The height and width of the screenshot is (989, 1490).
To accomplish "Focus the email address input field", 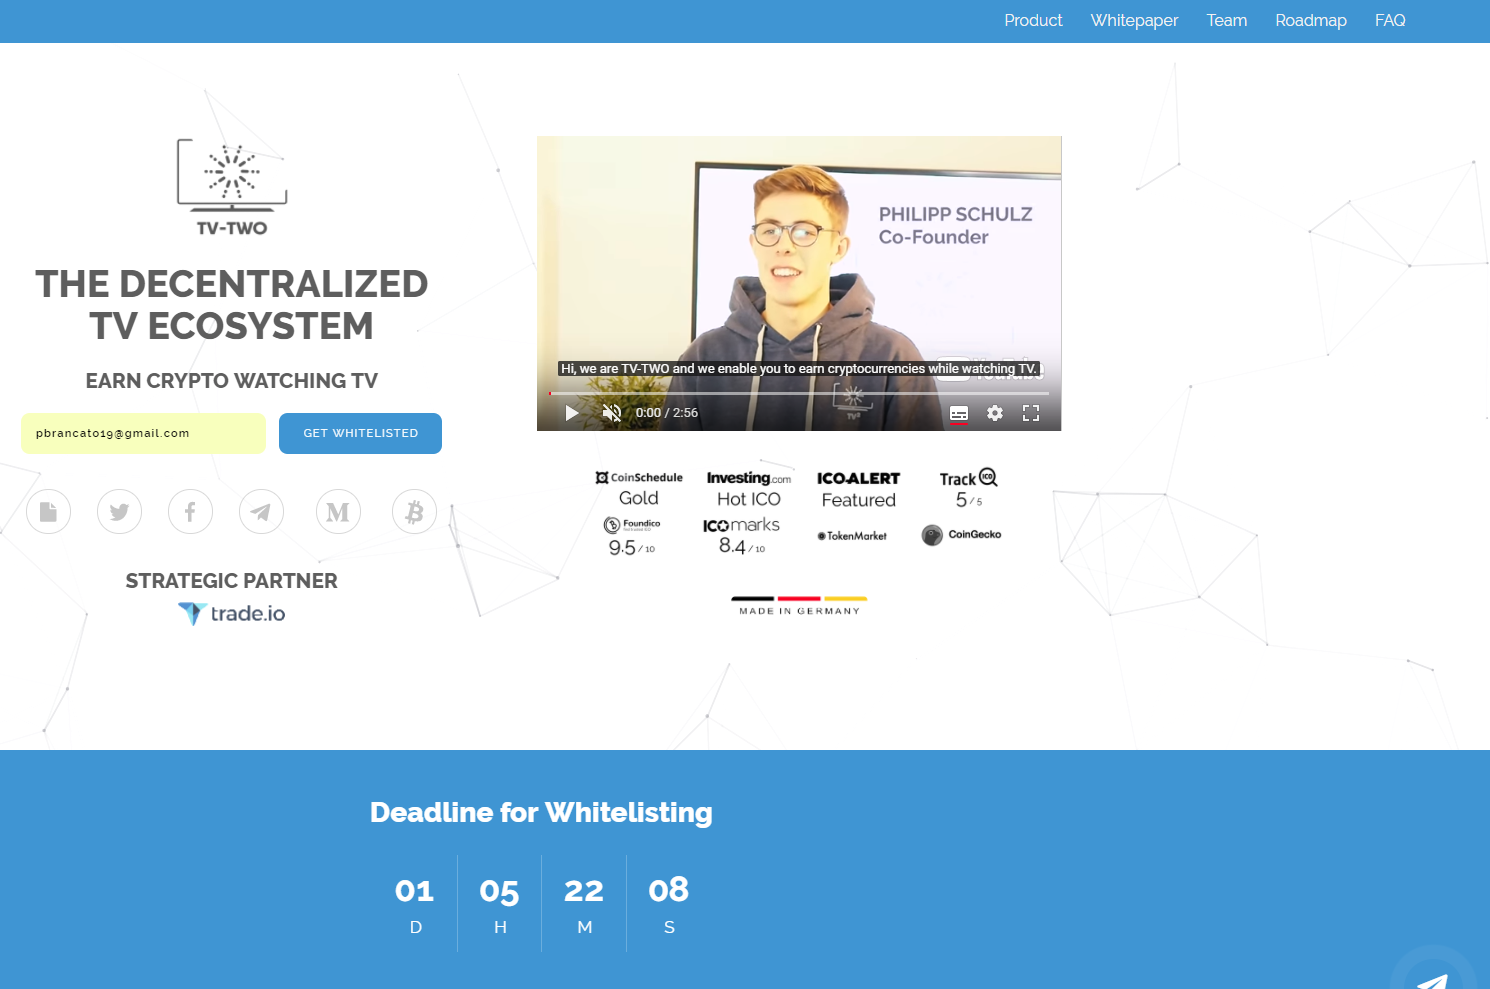I will coord(143,433).
